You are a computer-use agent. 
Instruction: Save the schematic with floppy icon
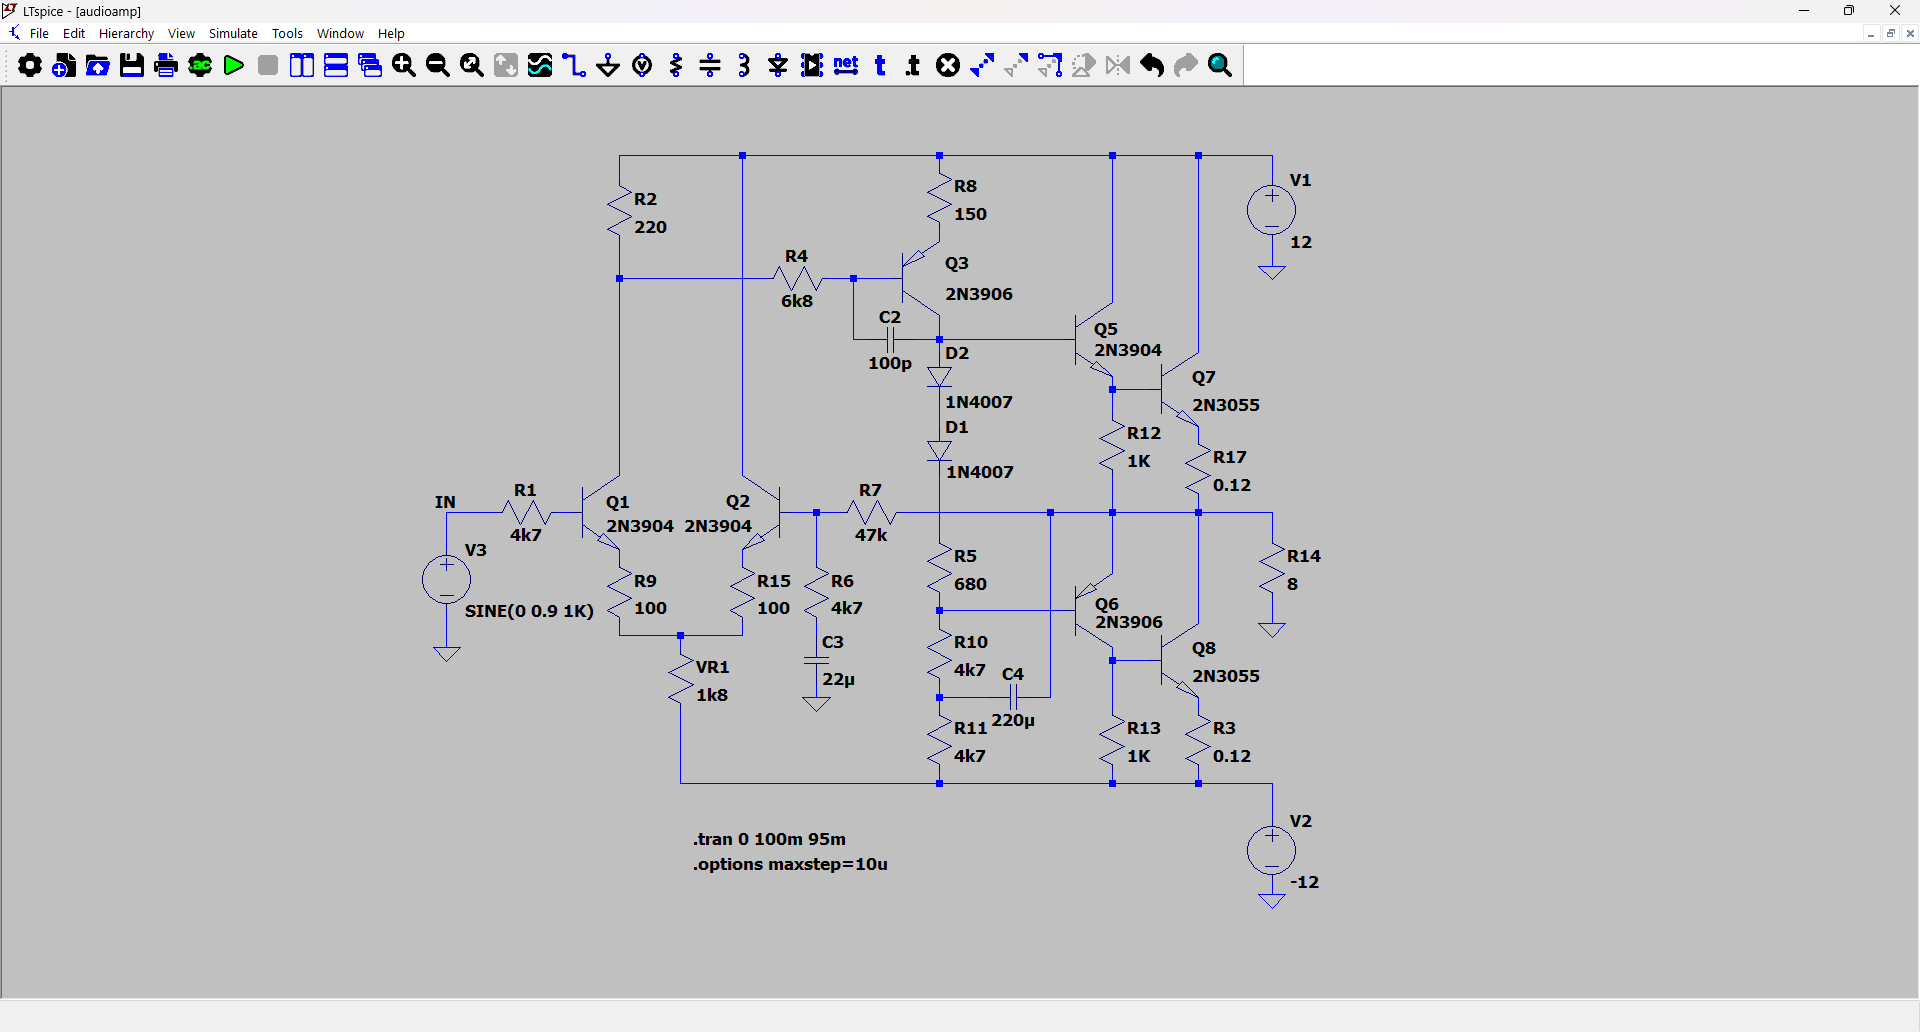tap(132, 66)
